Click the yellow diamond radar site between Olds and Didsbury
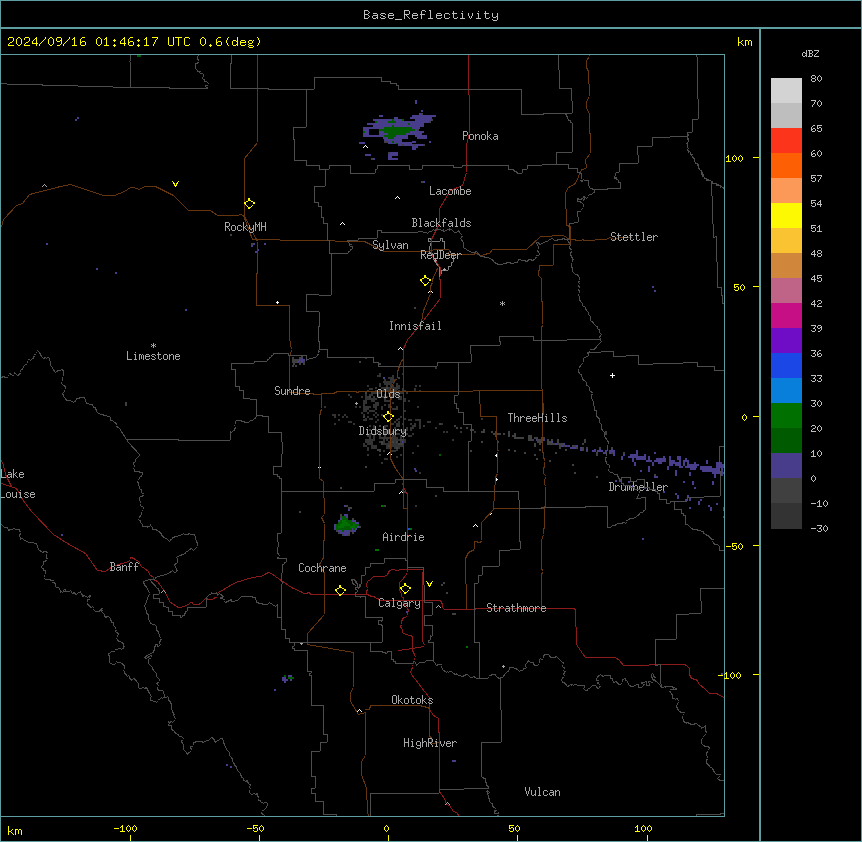 tap(388, 417)
